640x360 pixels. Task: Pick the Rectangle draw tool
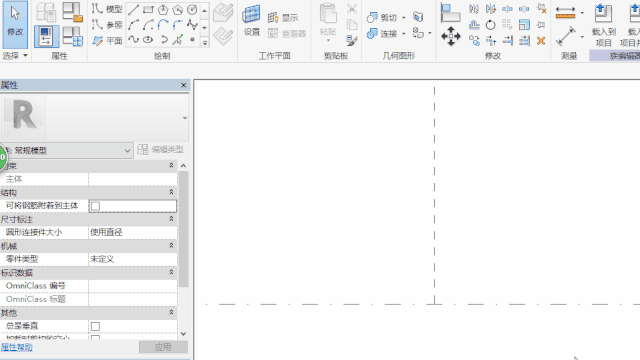pos(148,9)
